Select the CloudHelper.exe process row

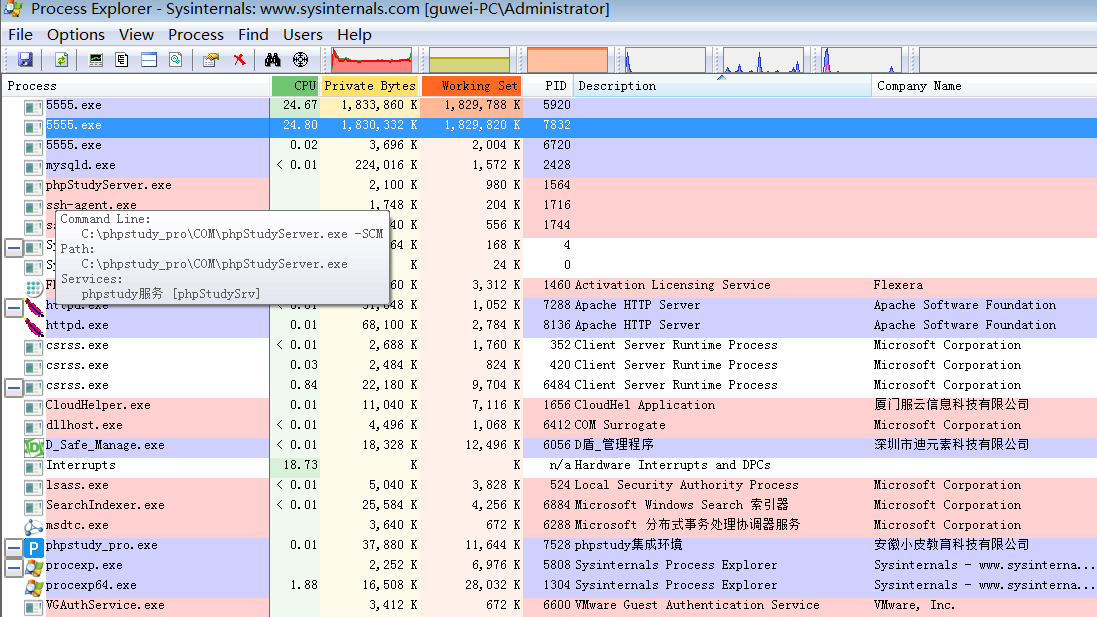click(548, 406)
